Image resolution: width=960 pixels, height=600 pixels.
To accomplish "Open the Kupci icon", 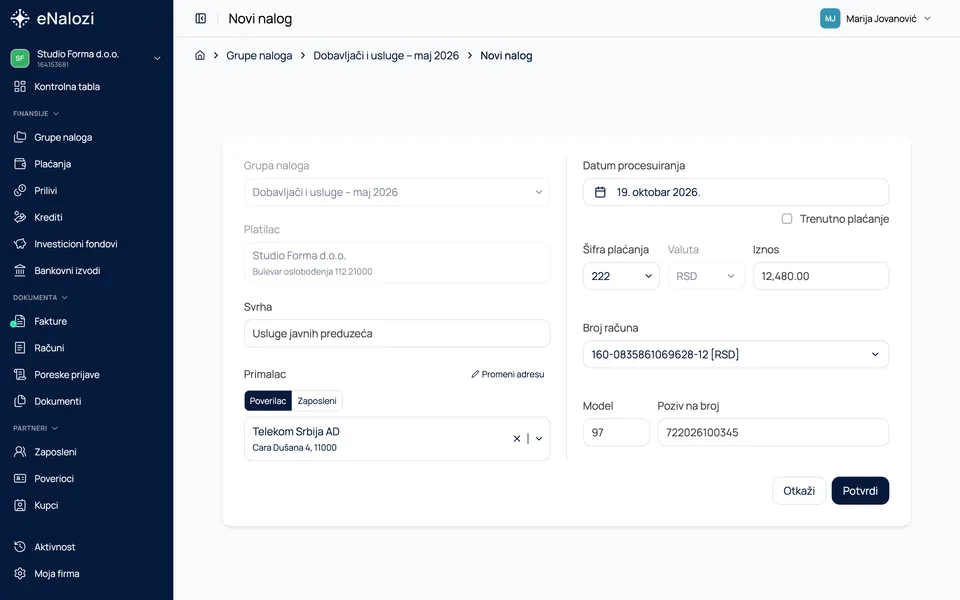I will [20, 505].
